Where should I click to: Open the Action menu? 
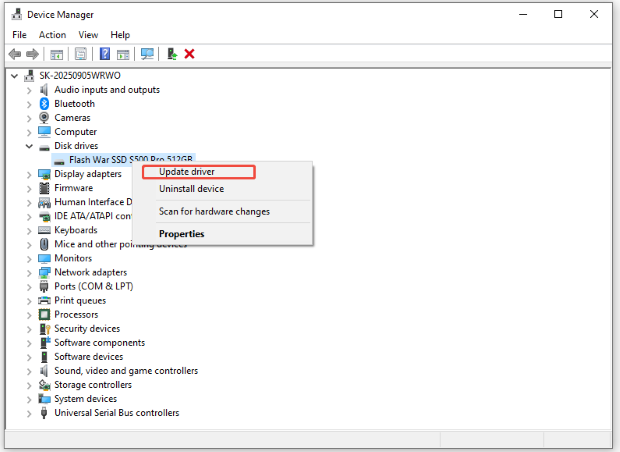(x=52, y=35)
